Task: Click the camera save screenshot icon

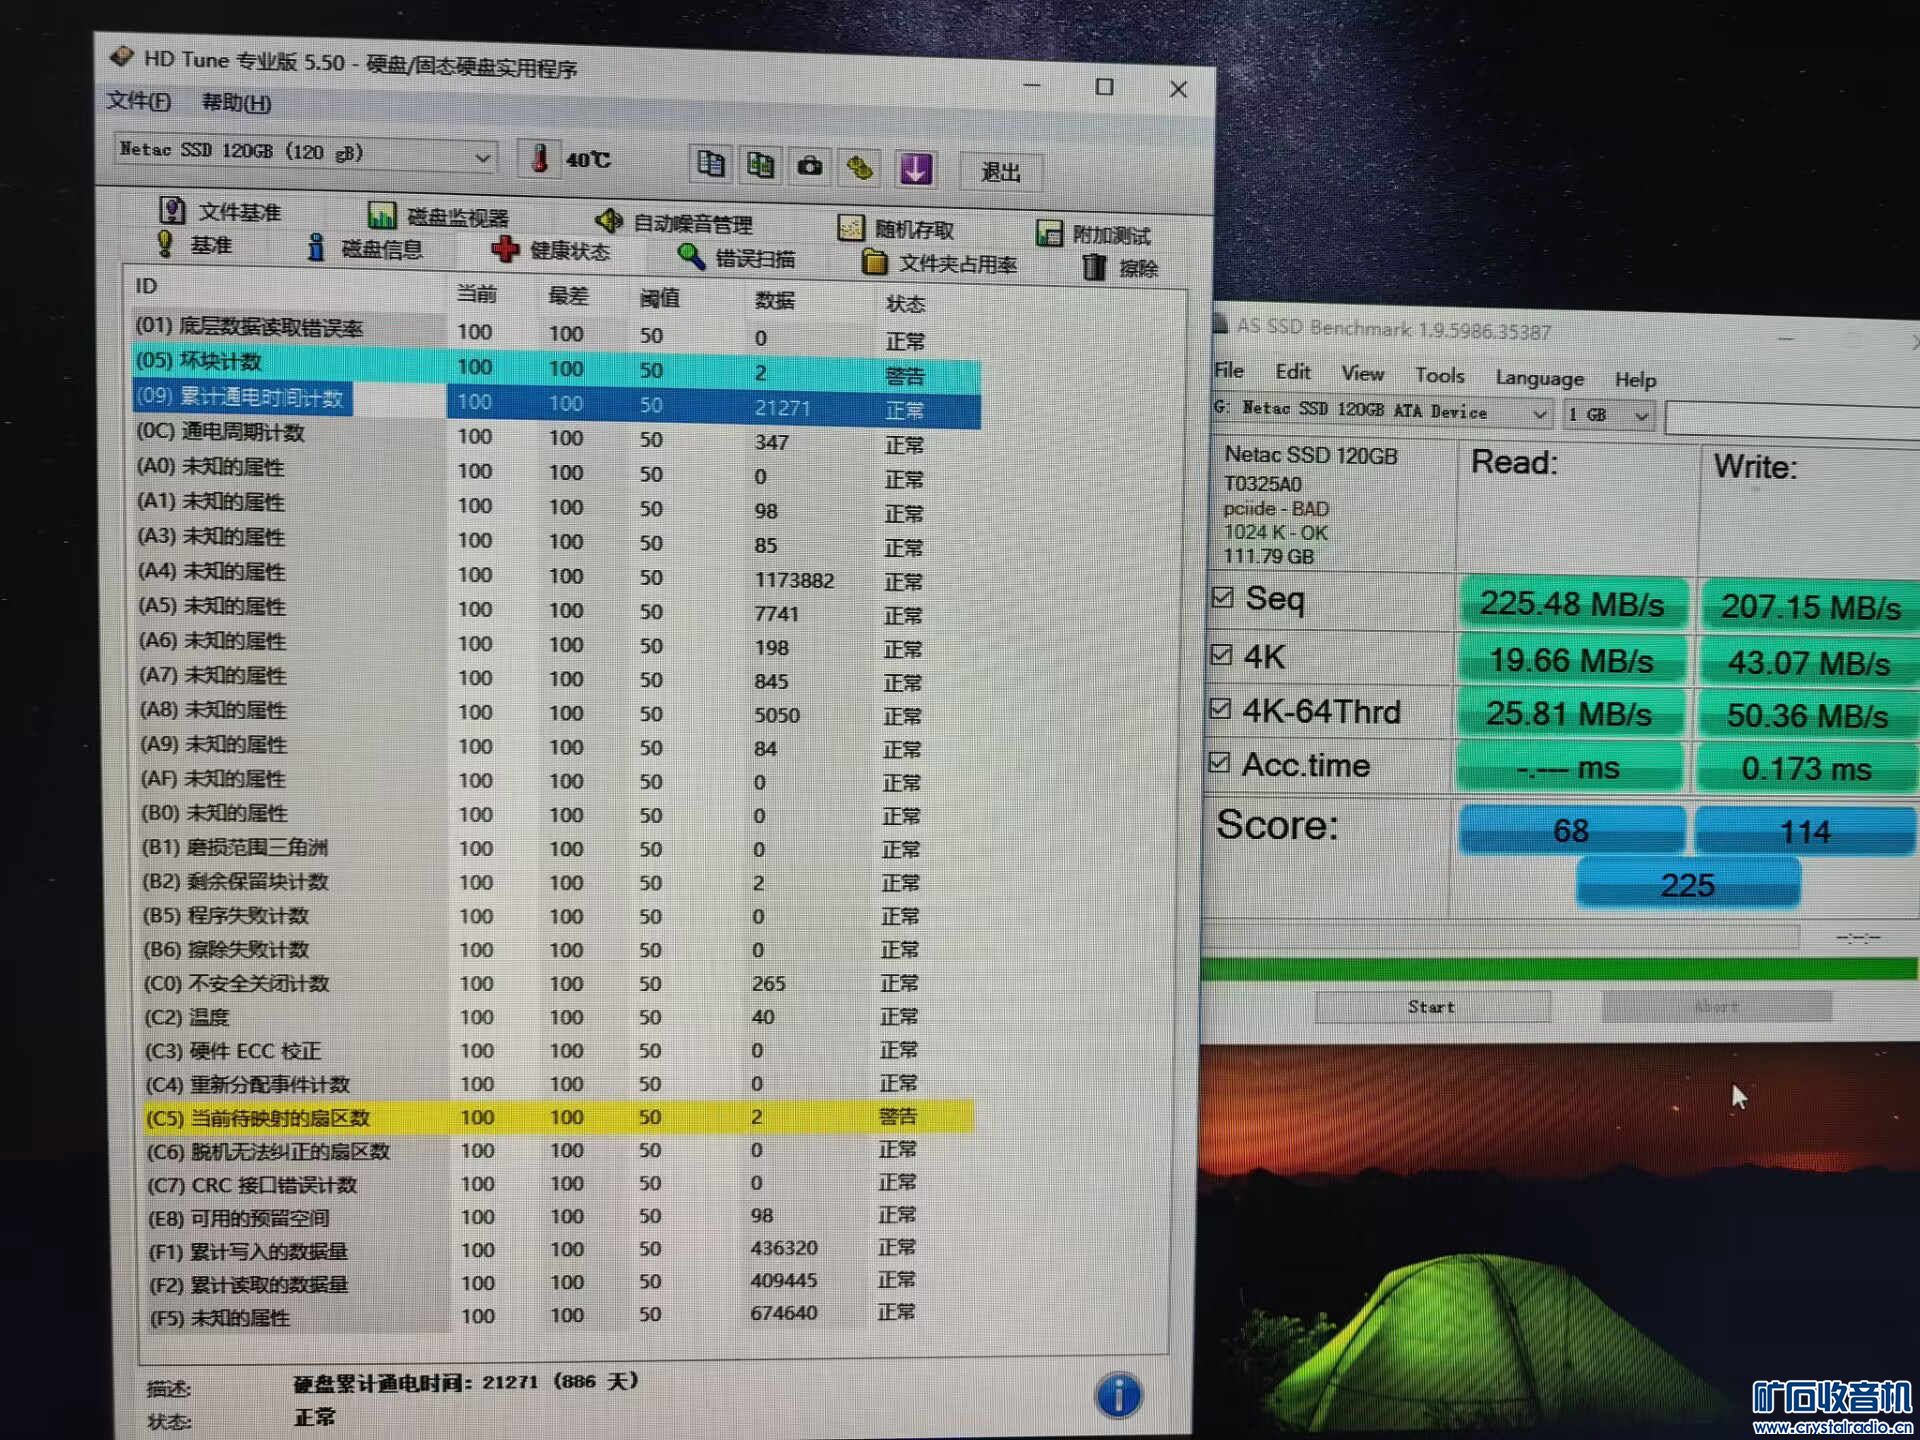Action: [x=810, y=166]
